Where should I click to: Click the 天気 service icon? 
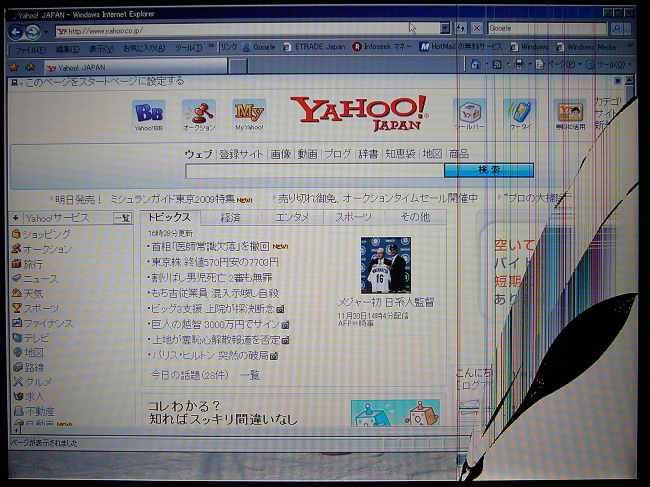pos(16,293)
